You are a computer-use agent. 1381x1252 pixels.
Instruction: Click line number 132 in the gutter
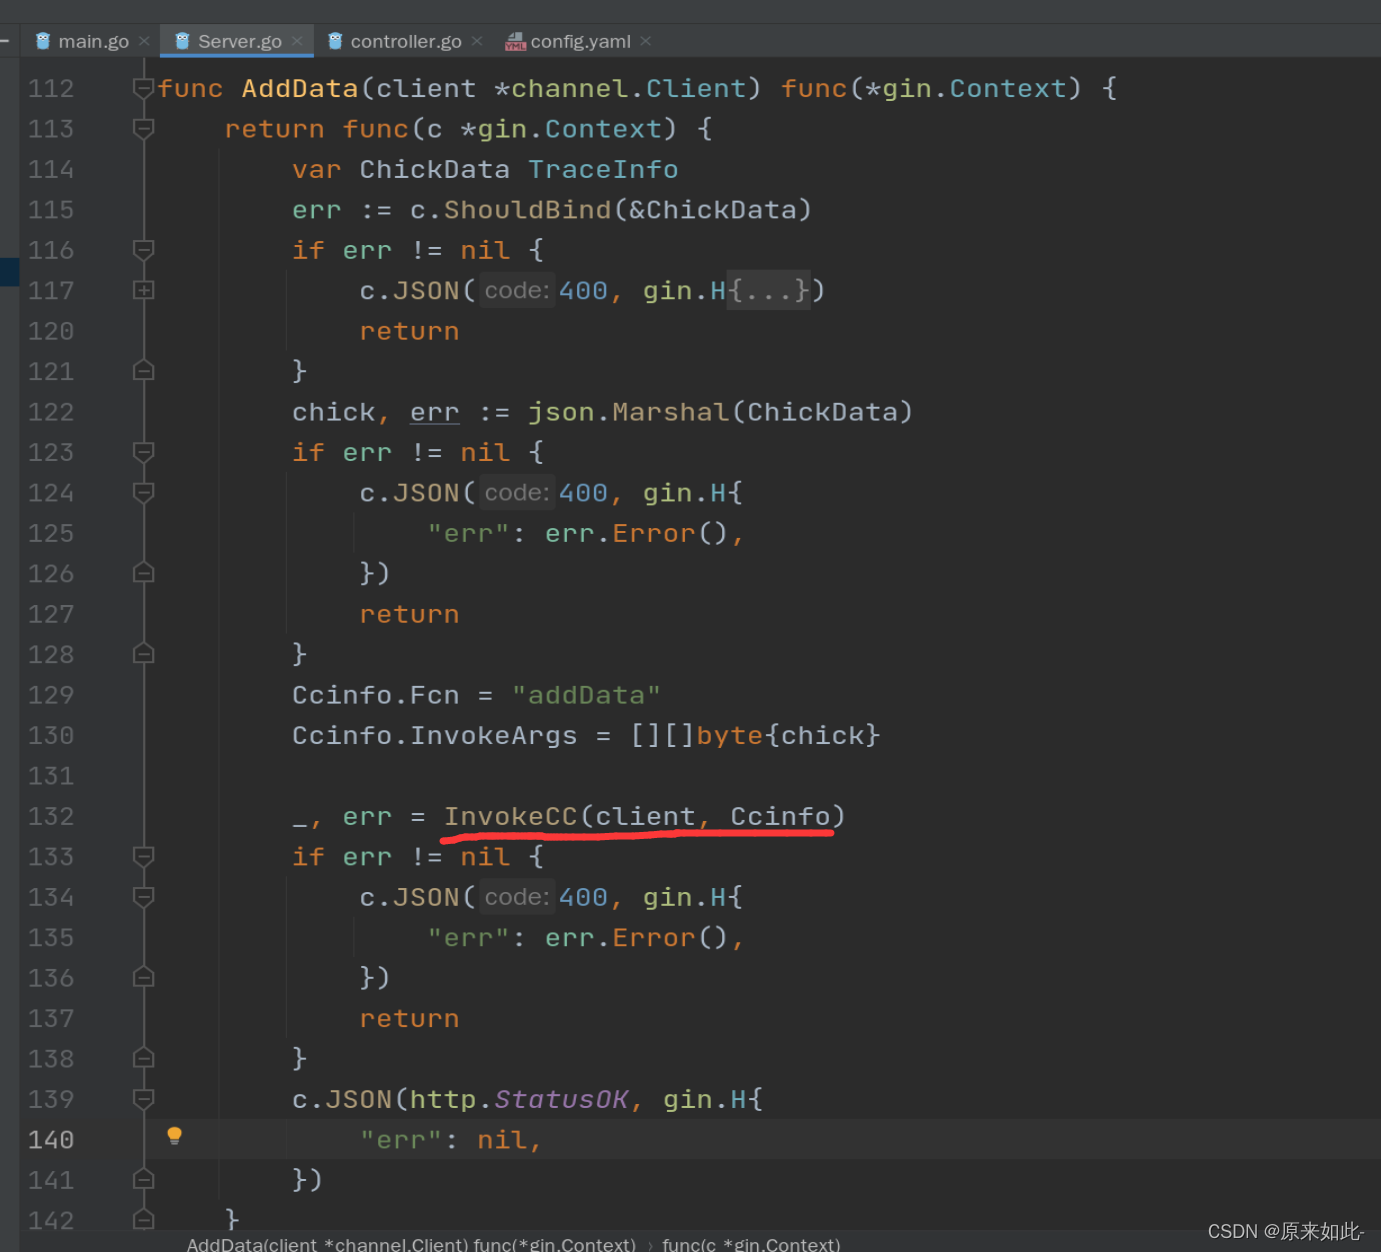pos(51,816)
